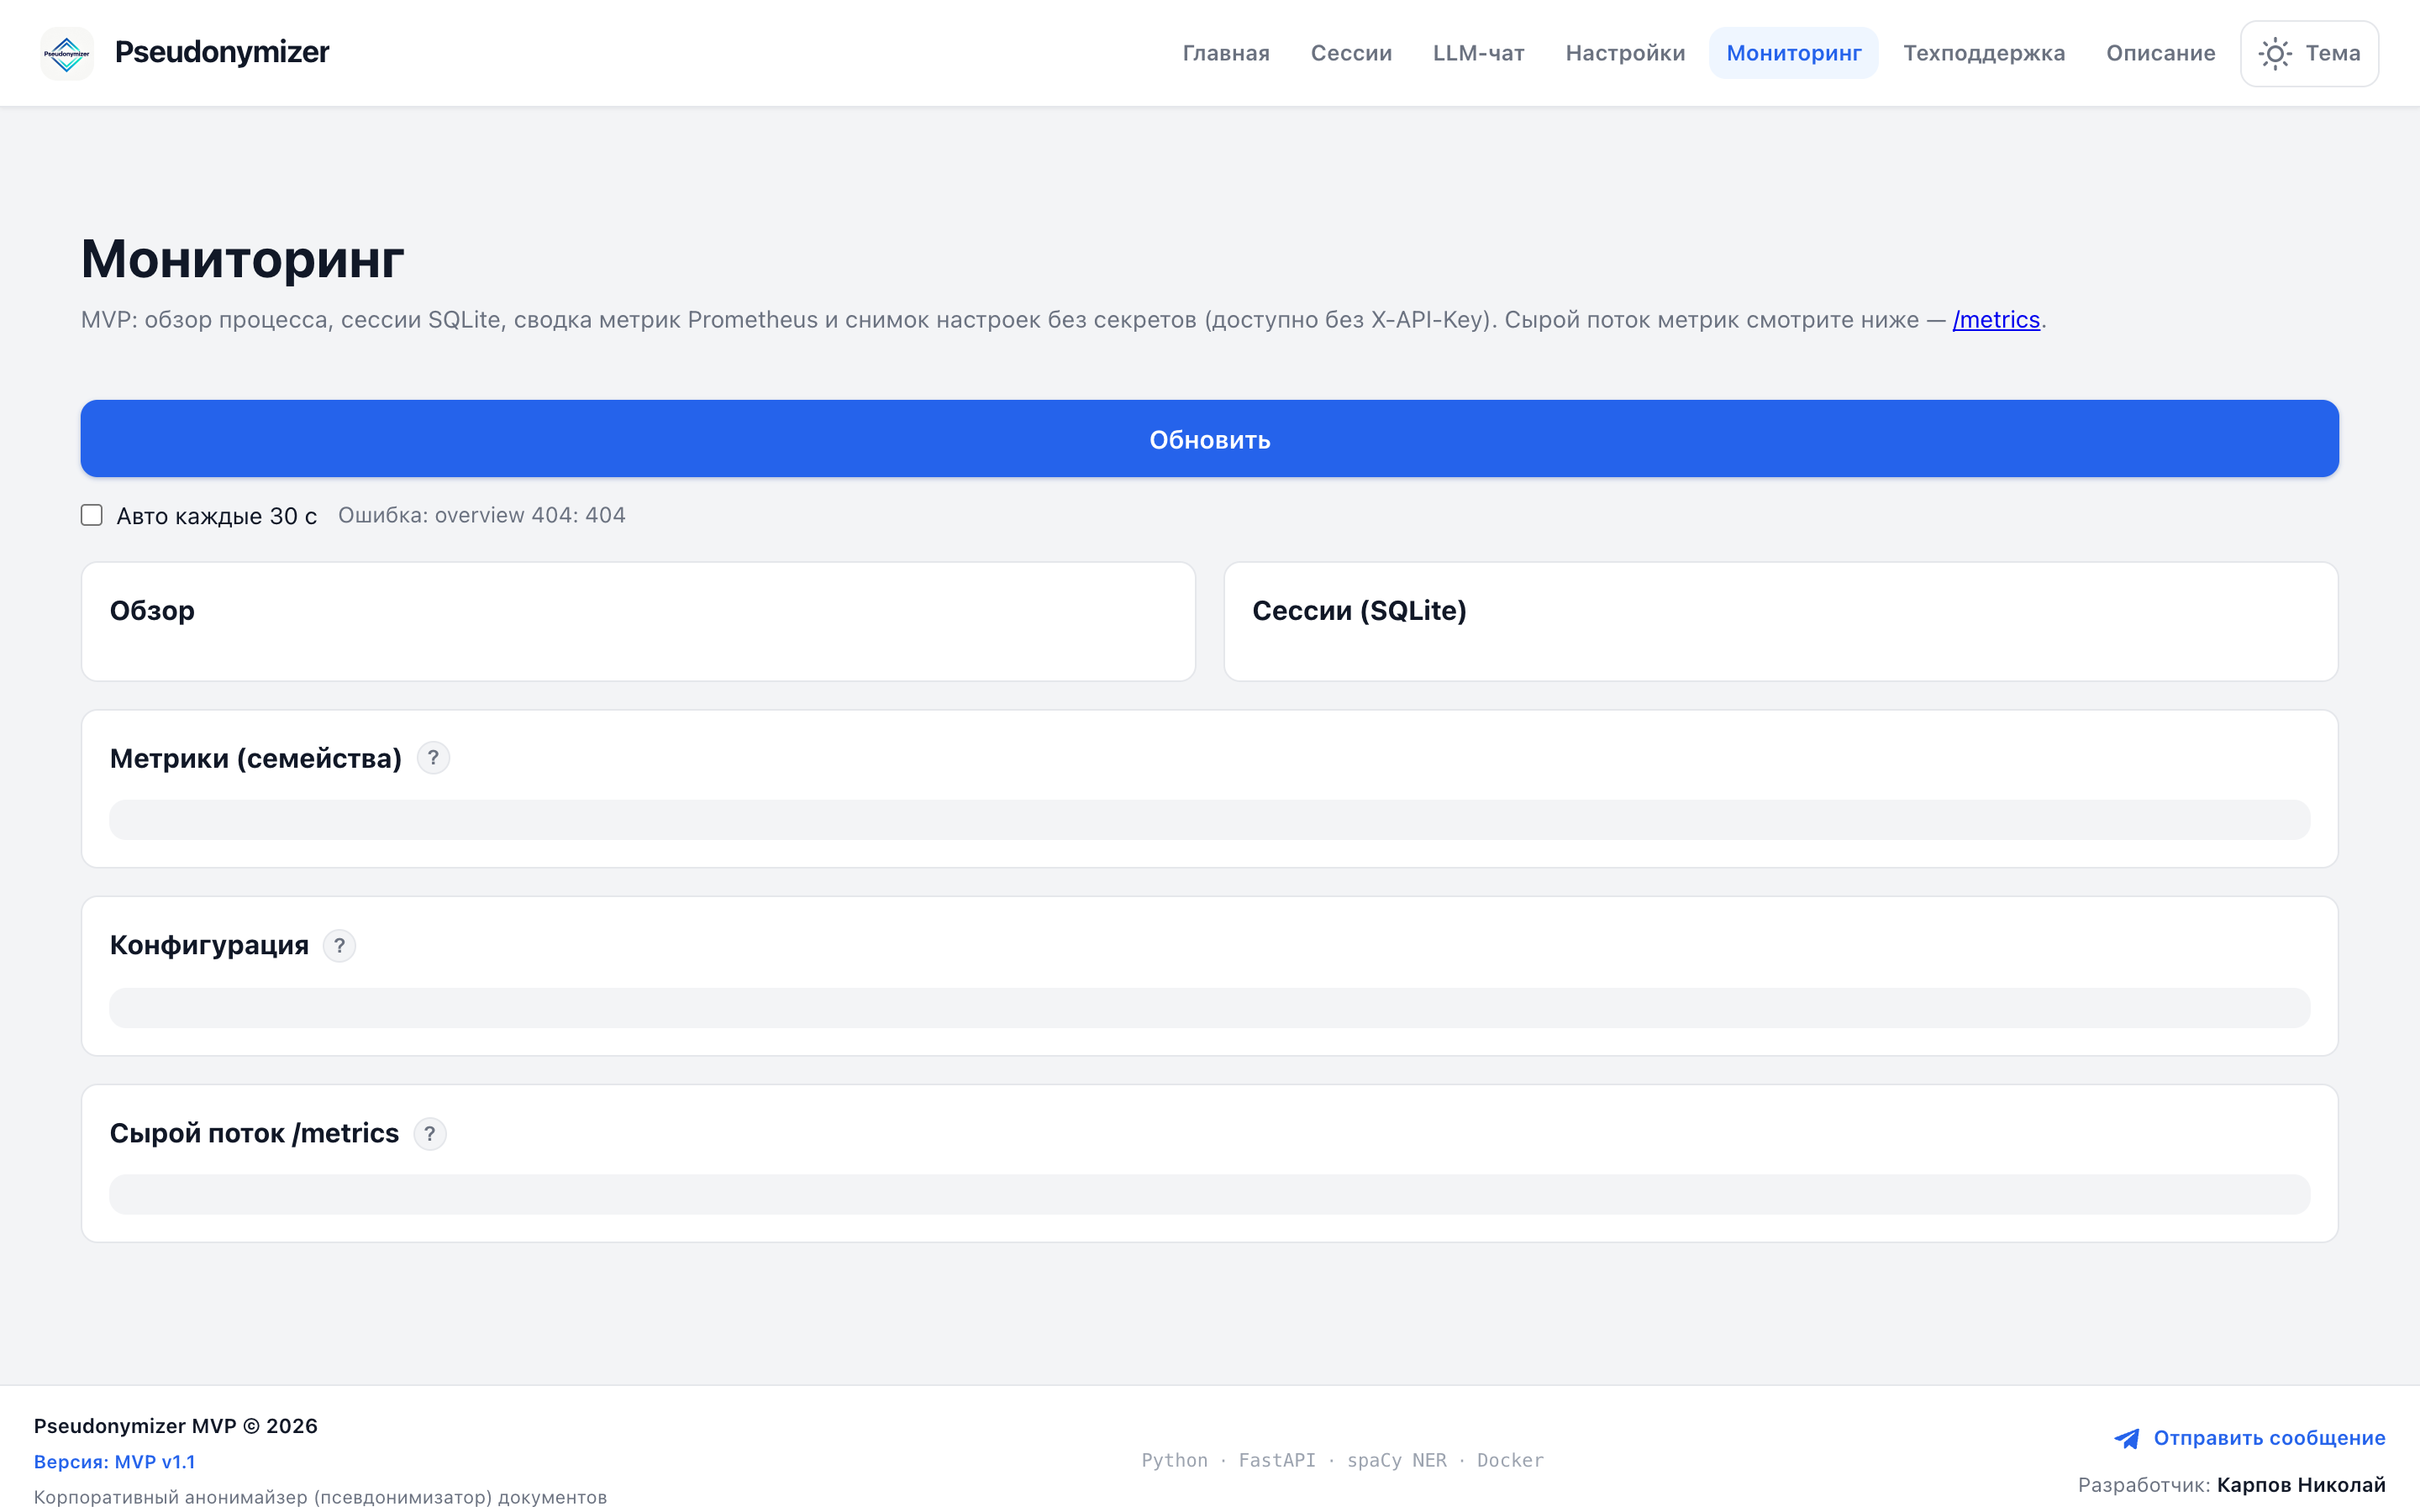Enable Авто каждые 30 с checkbox

92,515
